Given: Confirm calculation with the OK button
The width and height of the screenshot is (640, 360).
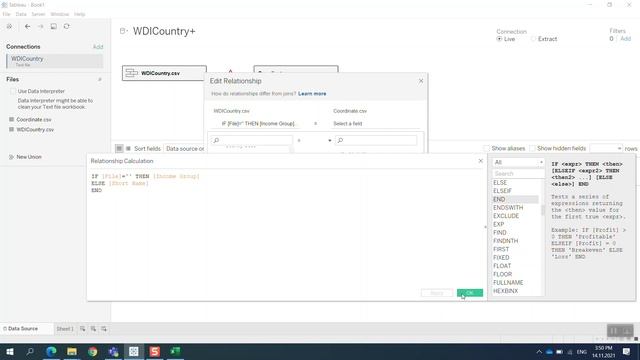Looking at the screenshot, I should coord(470,293).
